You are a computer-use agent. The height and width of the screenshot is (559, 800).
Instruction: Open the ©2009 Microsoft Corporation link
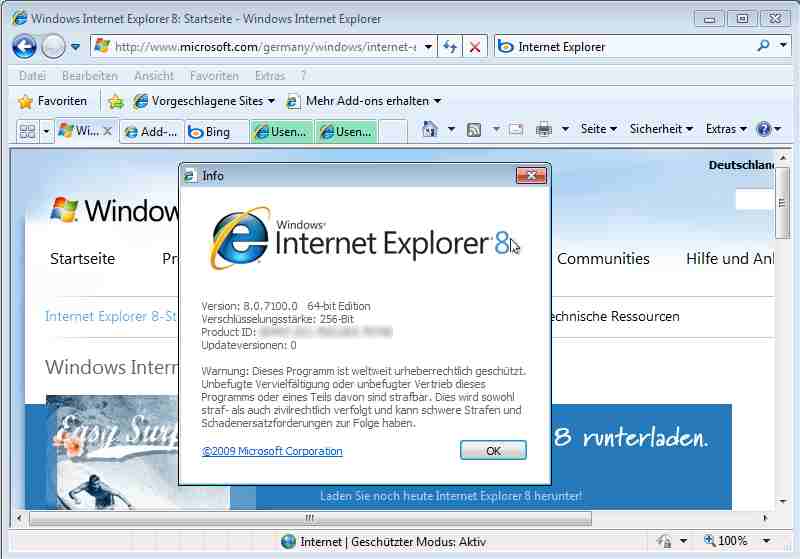(x=272, y=451)
